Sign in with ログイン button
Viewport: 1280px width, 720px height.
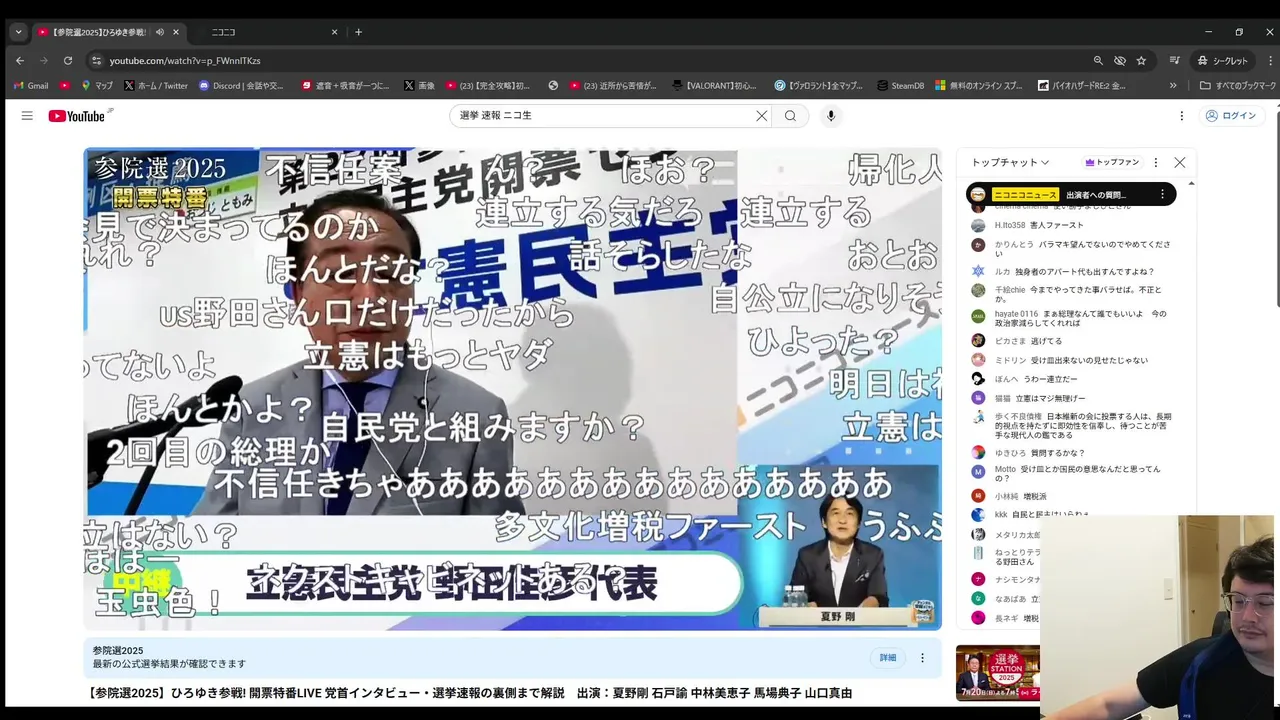click(x=1230, y=116)
